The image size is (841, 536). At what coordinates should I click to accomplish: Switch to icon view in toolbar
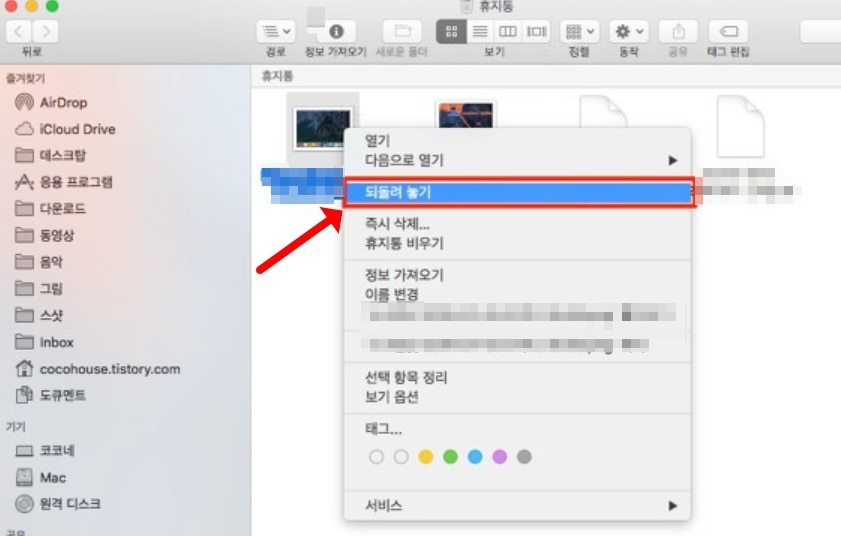click(451, 31)
